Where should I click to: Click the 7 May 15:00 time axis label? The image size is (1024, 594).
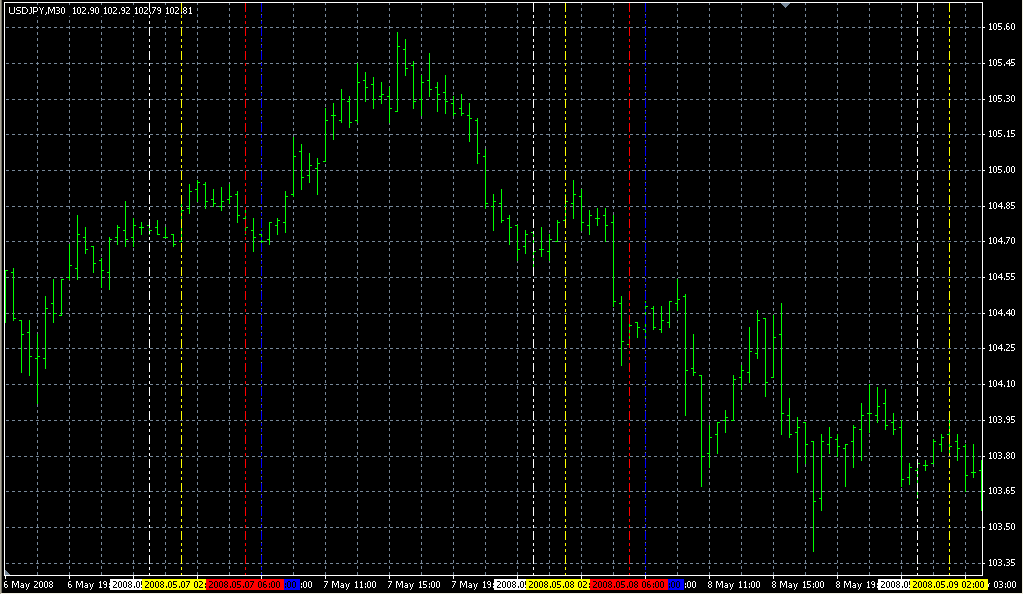(415, 584)
